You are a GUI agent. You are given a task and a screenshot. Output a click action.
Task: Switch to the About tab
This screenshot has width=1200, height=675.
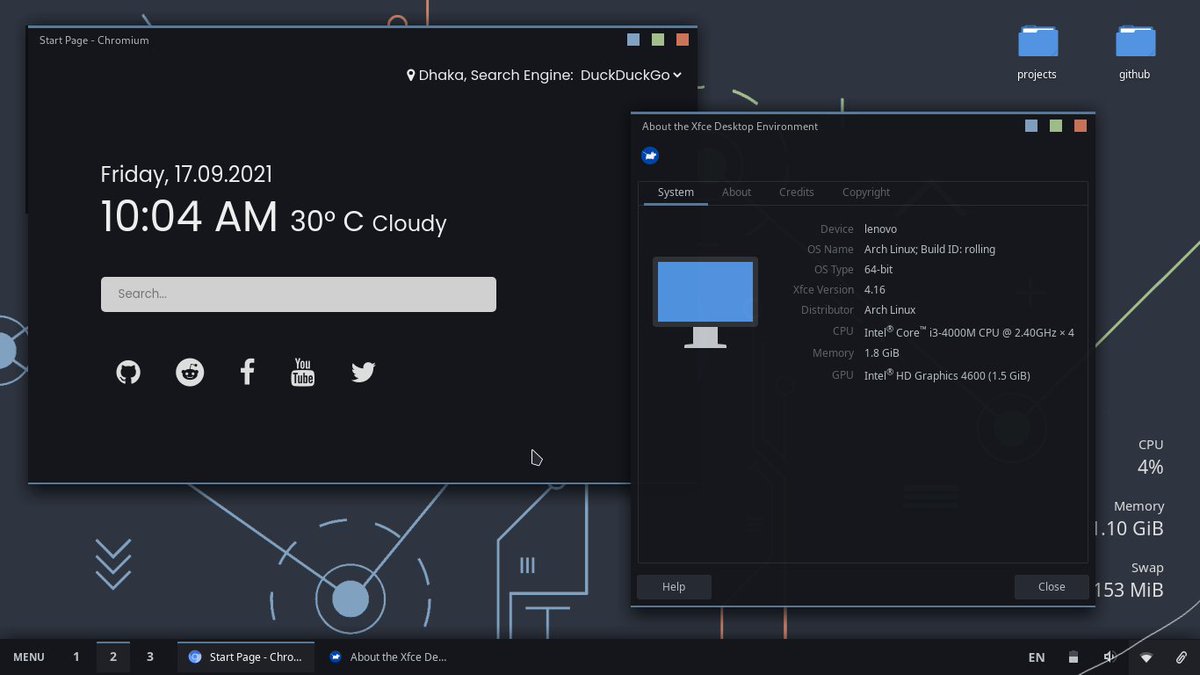point(737,192)
